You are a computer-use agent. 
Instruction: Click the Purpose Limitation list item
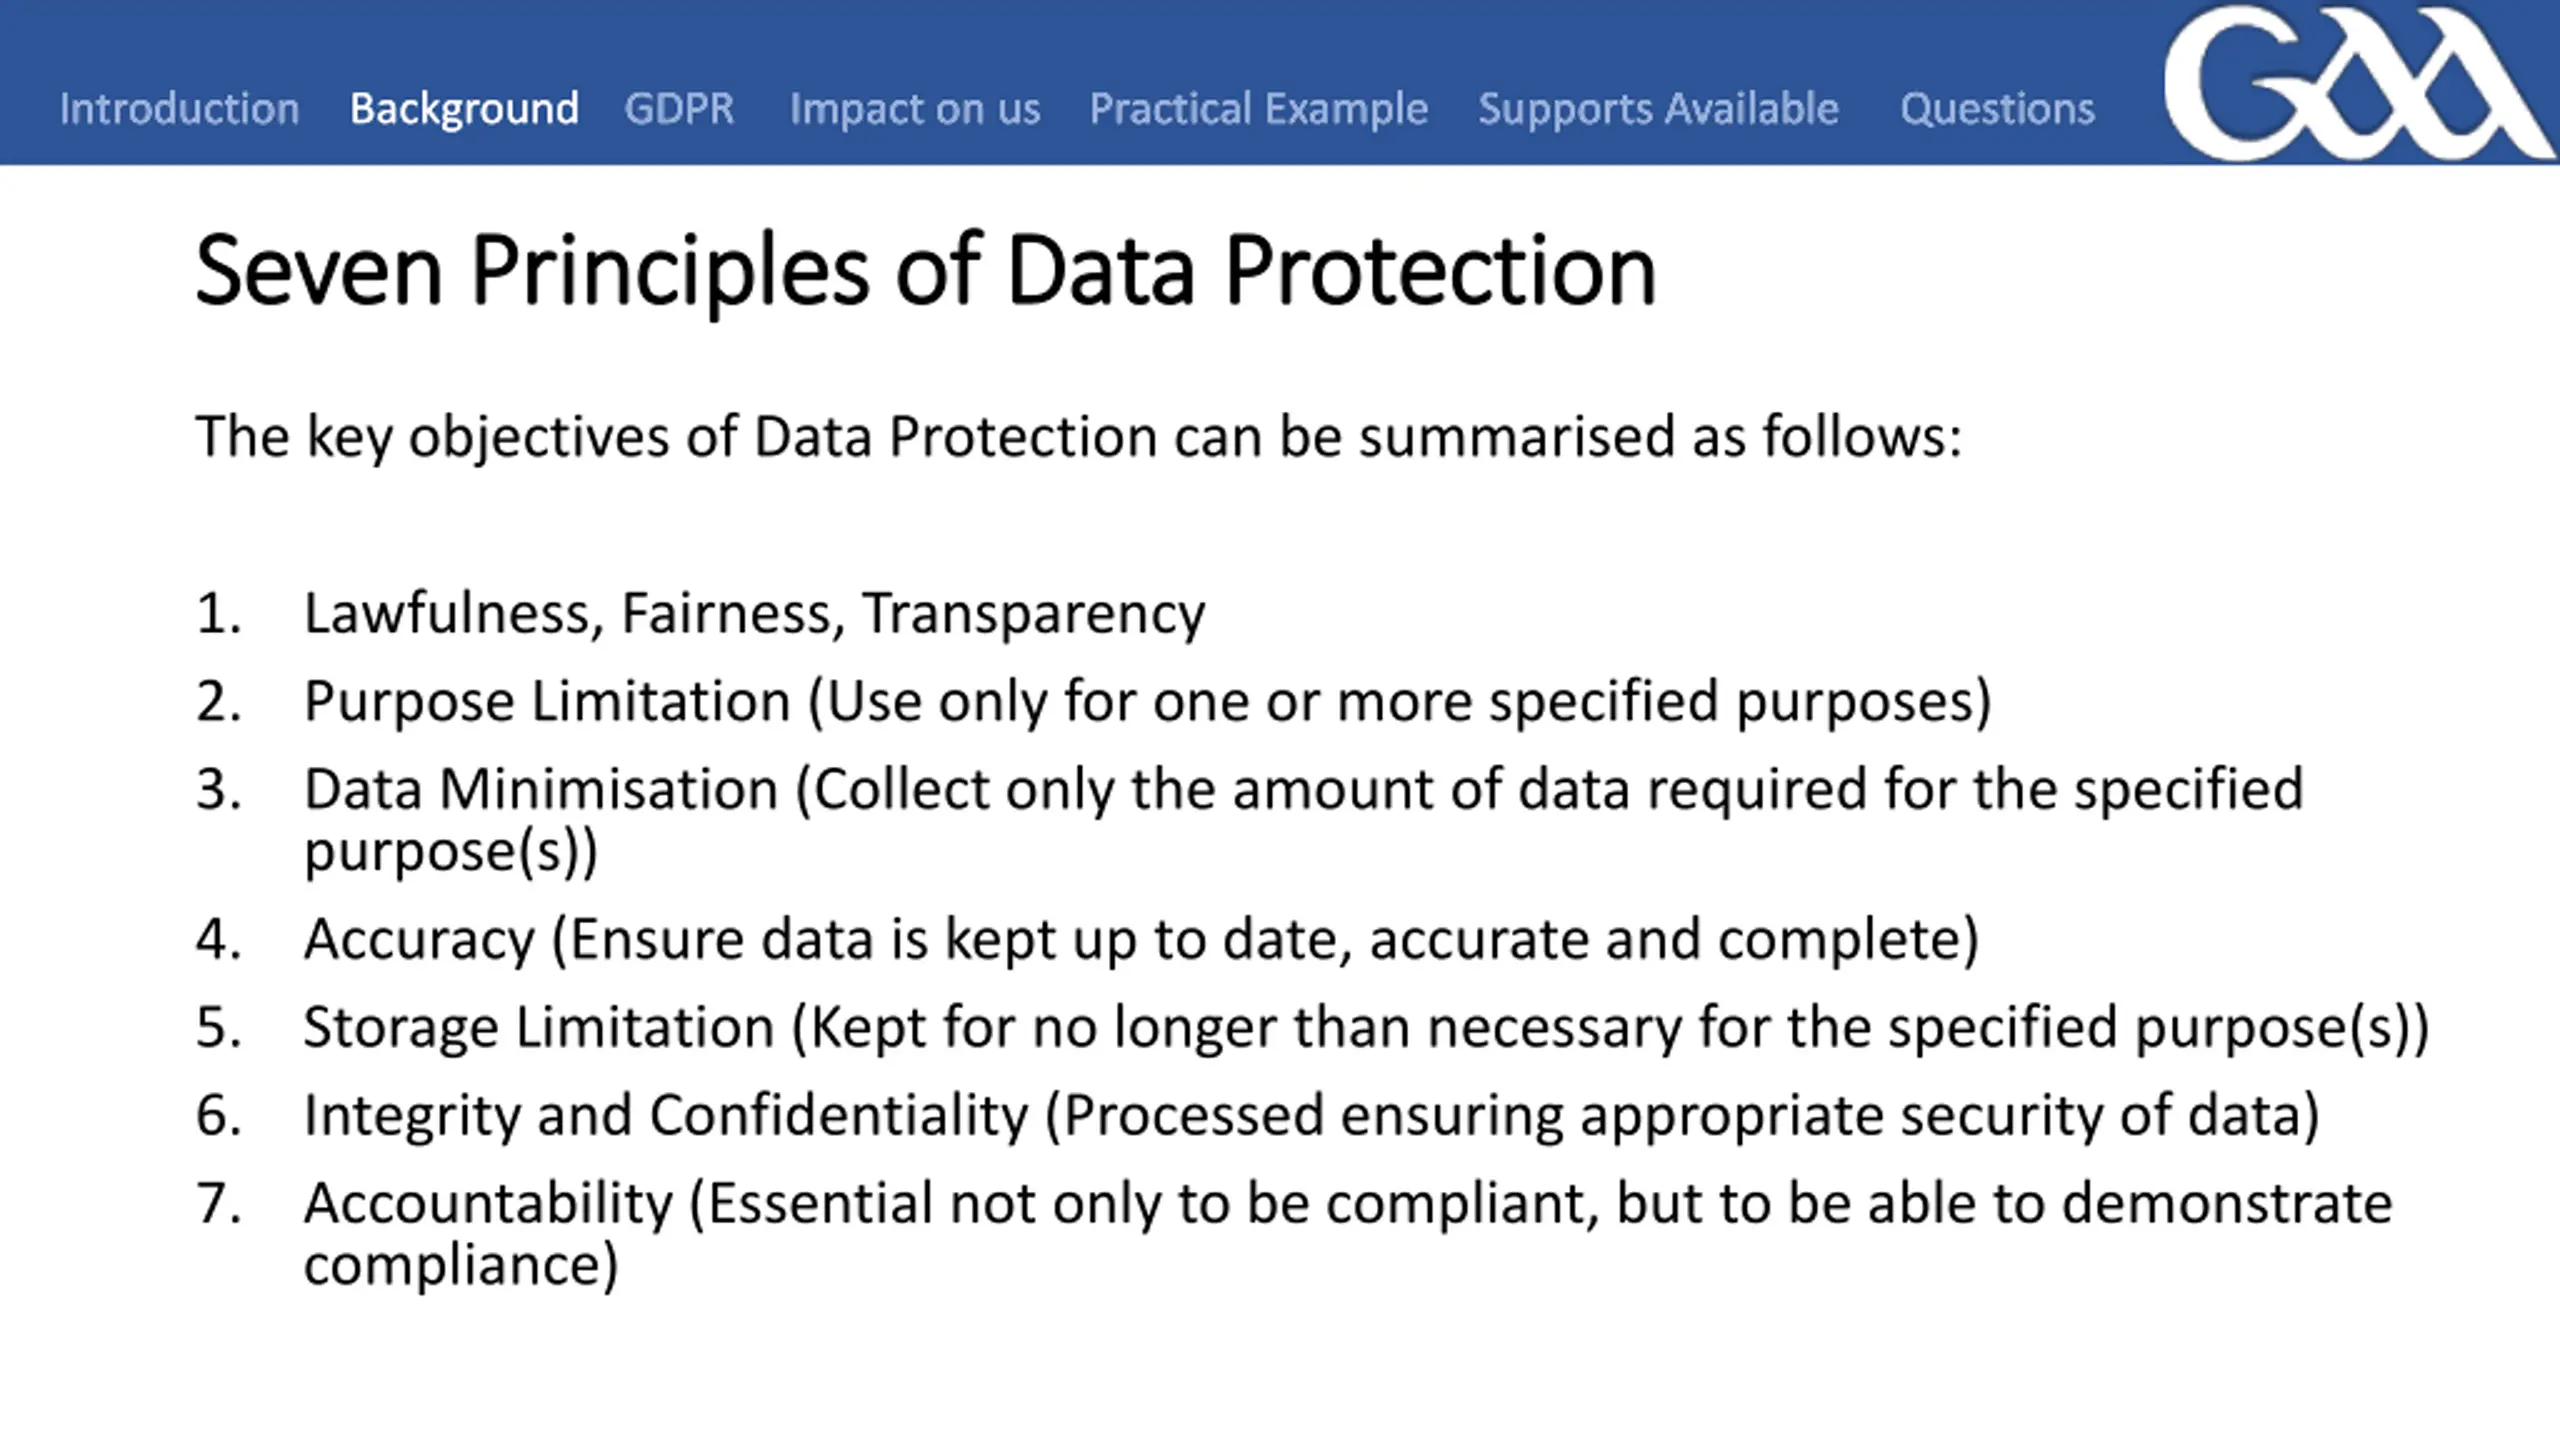click(1147, 701)
